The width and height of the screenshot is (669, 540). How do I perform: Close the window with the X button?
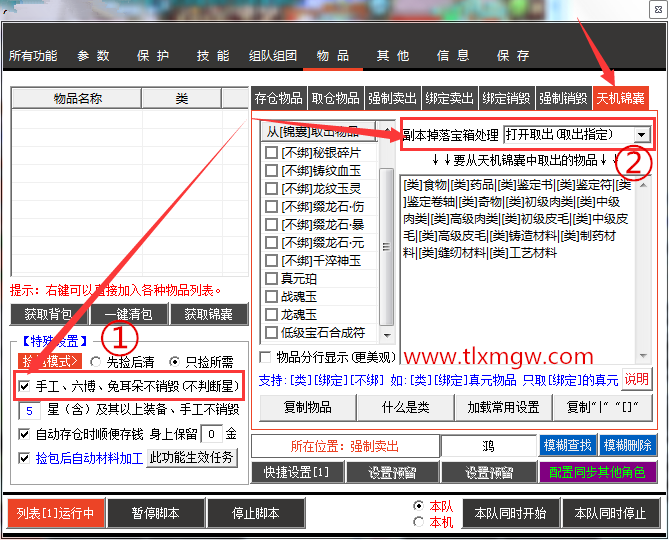658,9
